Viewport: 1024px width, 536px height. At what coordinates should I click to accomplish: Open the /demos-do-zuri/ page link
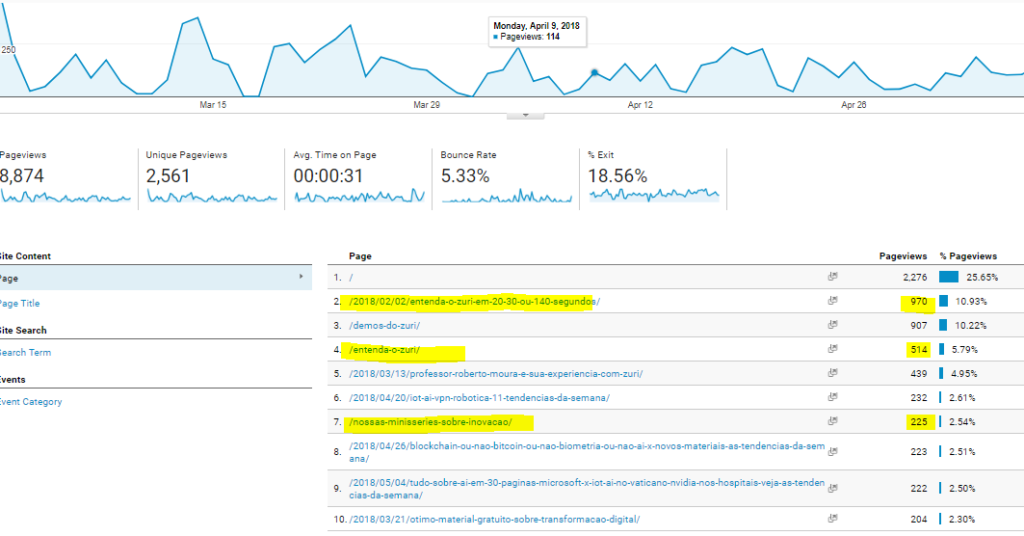point(384,325)
